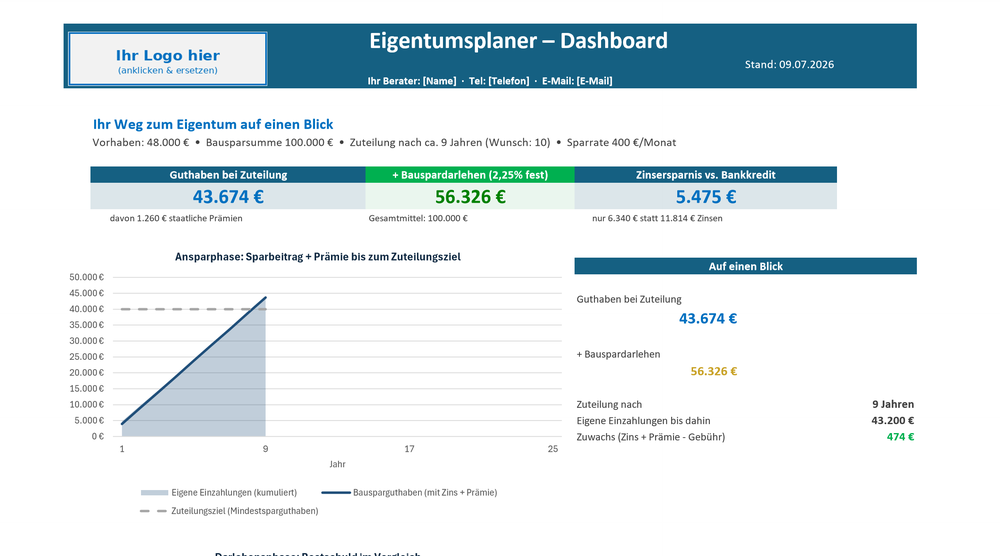
Task: Click 'davon 1.260 € staatliche Prämien' note
Action: click(x=176, y=218)
